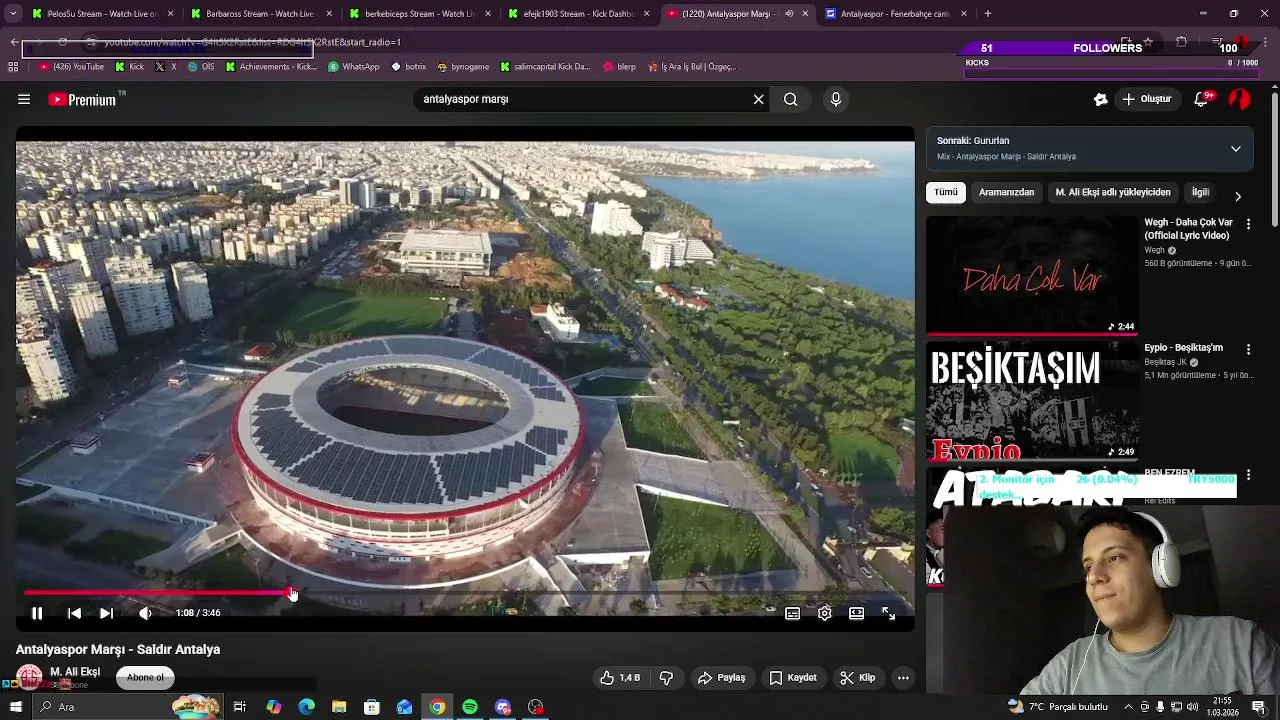Save video with Kaydet button
Image resolution: width=1280 pixels, height=720 pixels.
793,678
